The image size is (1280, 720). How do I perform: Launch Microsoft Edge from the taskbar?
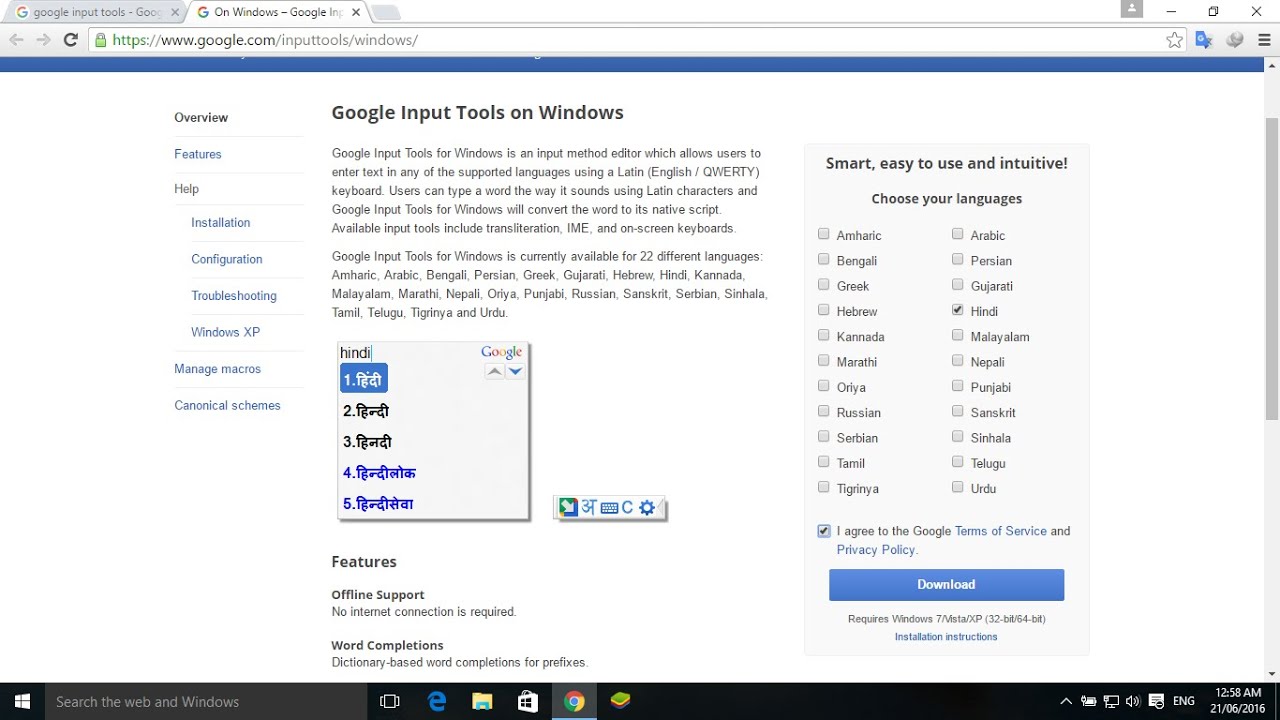click(437, 701)
